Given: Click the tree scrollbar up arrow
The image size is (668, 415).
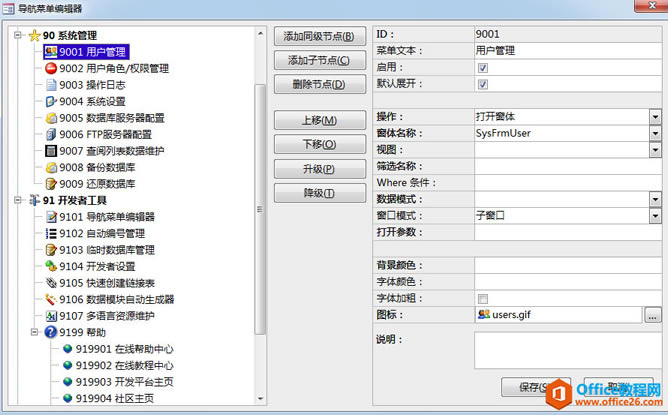Looking at the screenshot, I should [x=260, y=33].
